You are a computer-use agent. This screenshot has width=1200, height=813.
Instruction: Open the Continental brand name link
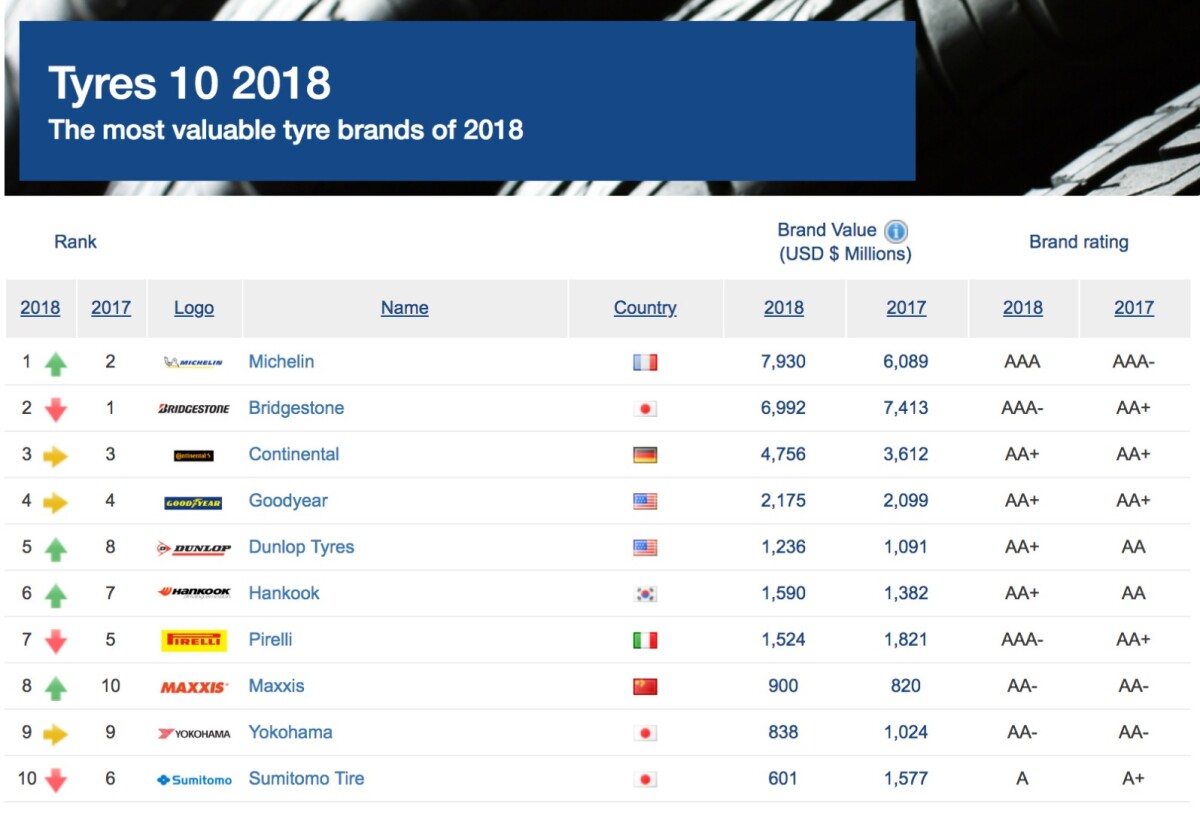(x=294, y=454)
